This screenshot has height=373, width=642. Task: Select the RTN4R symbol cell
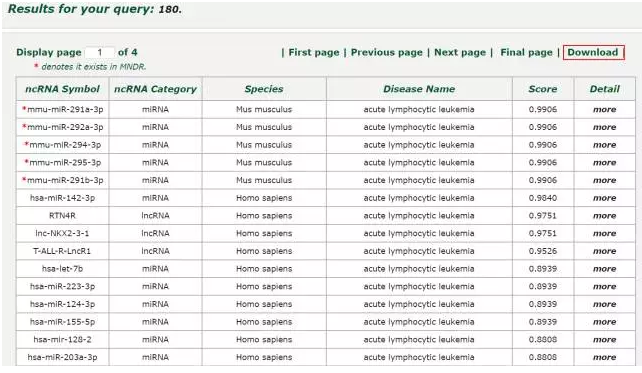(x=63, y=216)
